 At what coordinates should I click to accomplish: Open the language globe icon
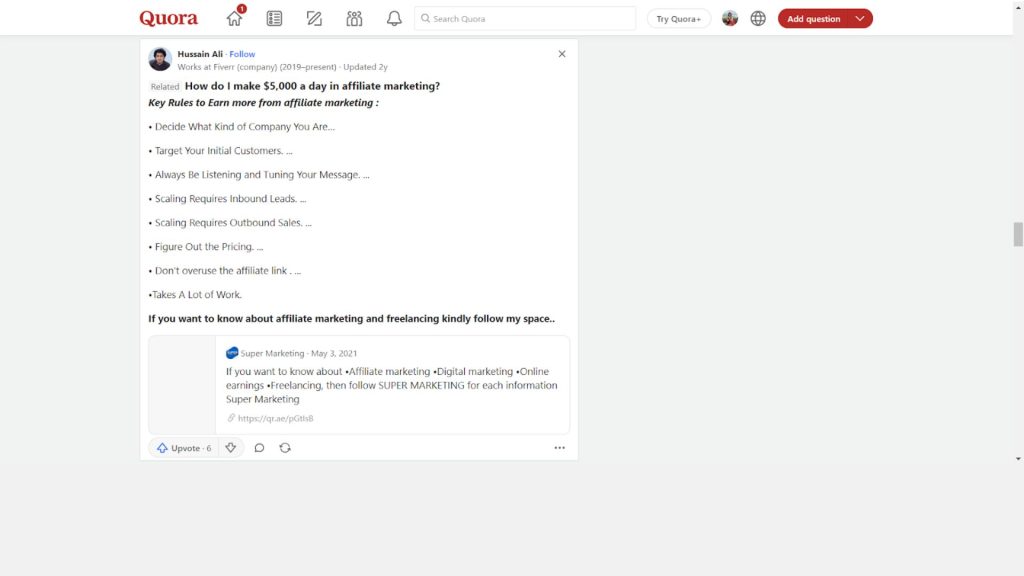(758, 18)
